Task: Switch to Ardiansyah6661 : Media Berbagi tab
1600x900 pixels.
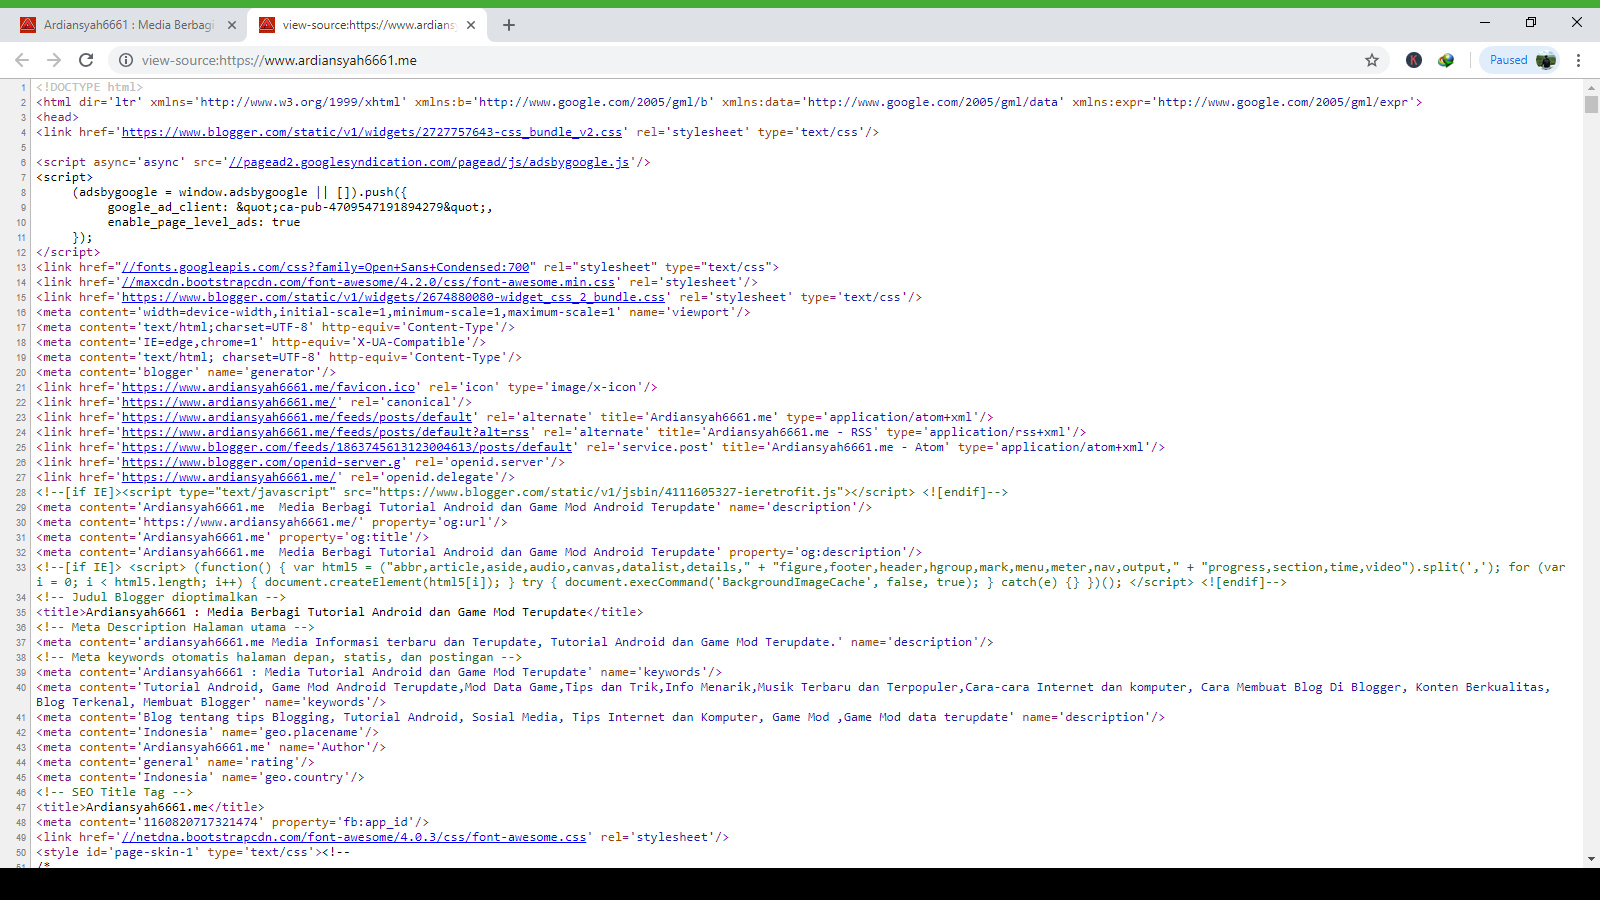Action: (128, 25)
